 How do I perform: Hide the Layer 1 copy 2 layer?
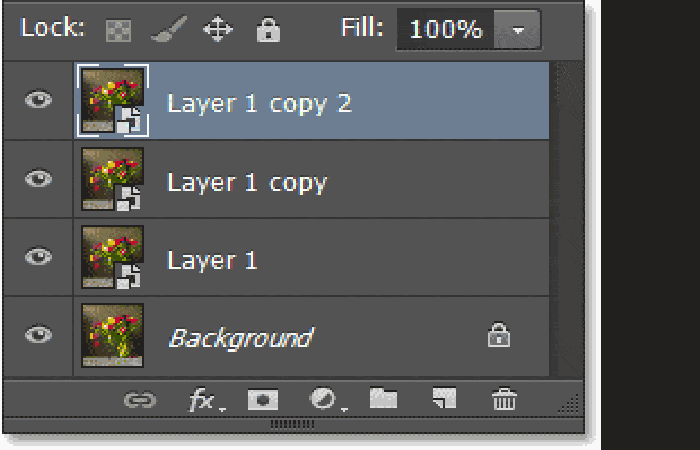point(38,100)
